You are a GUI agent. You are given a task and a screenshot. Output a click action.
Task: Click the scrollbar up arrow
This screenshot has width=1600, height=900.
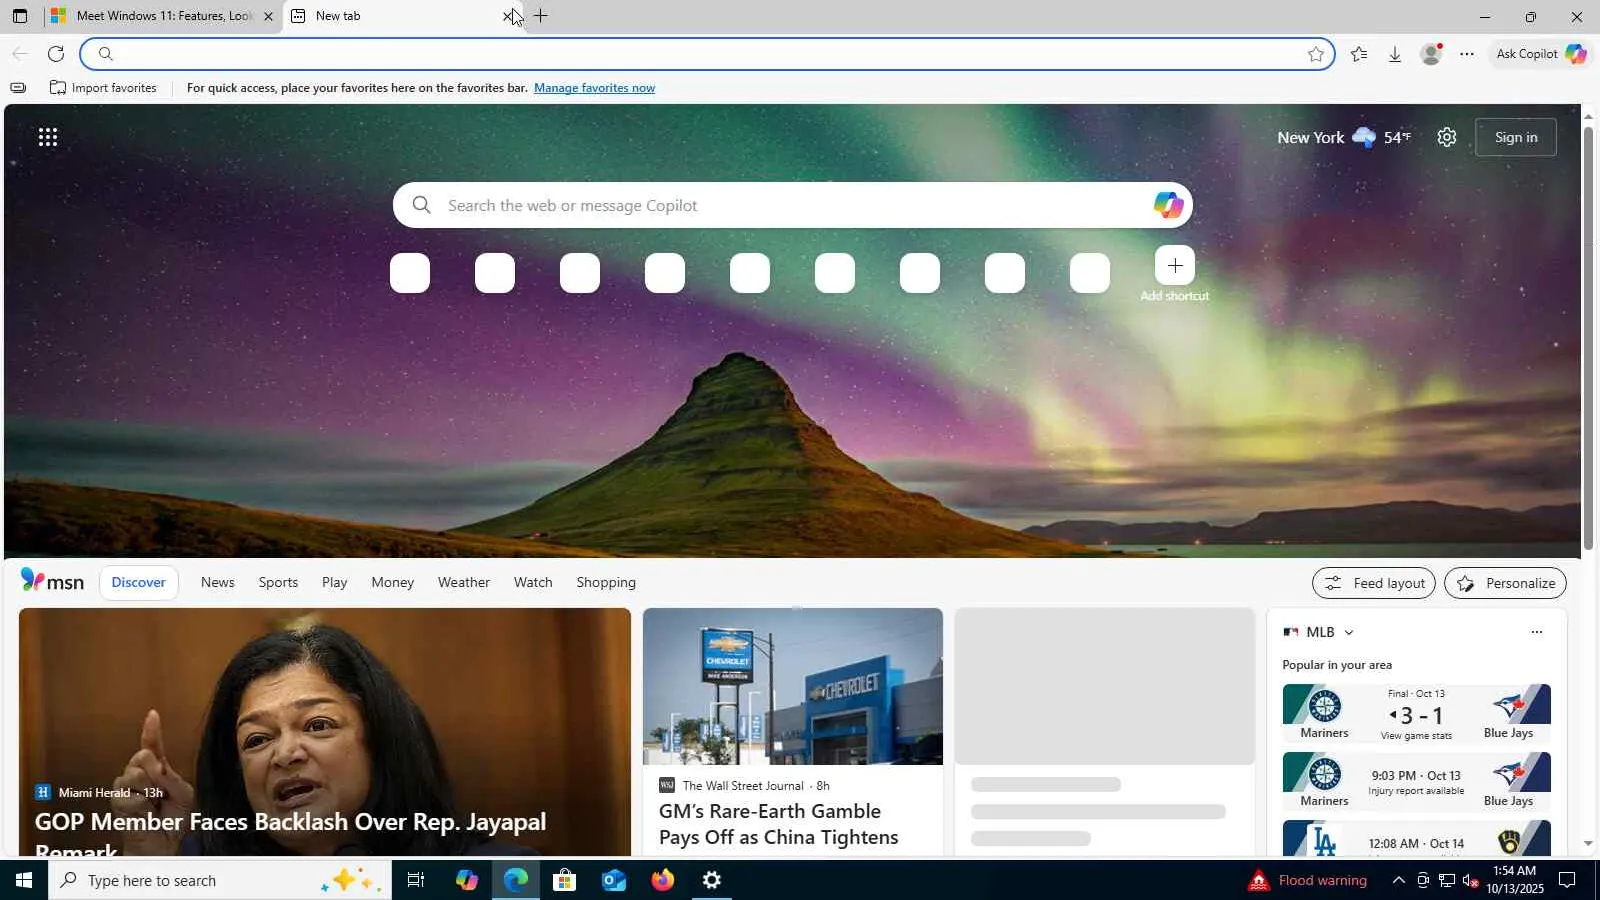(x=1588, y=117)
